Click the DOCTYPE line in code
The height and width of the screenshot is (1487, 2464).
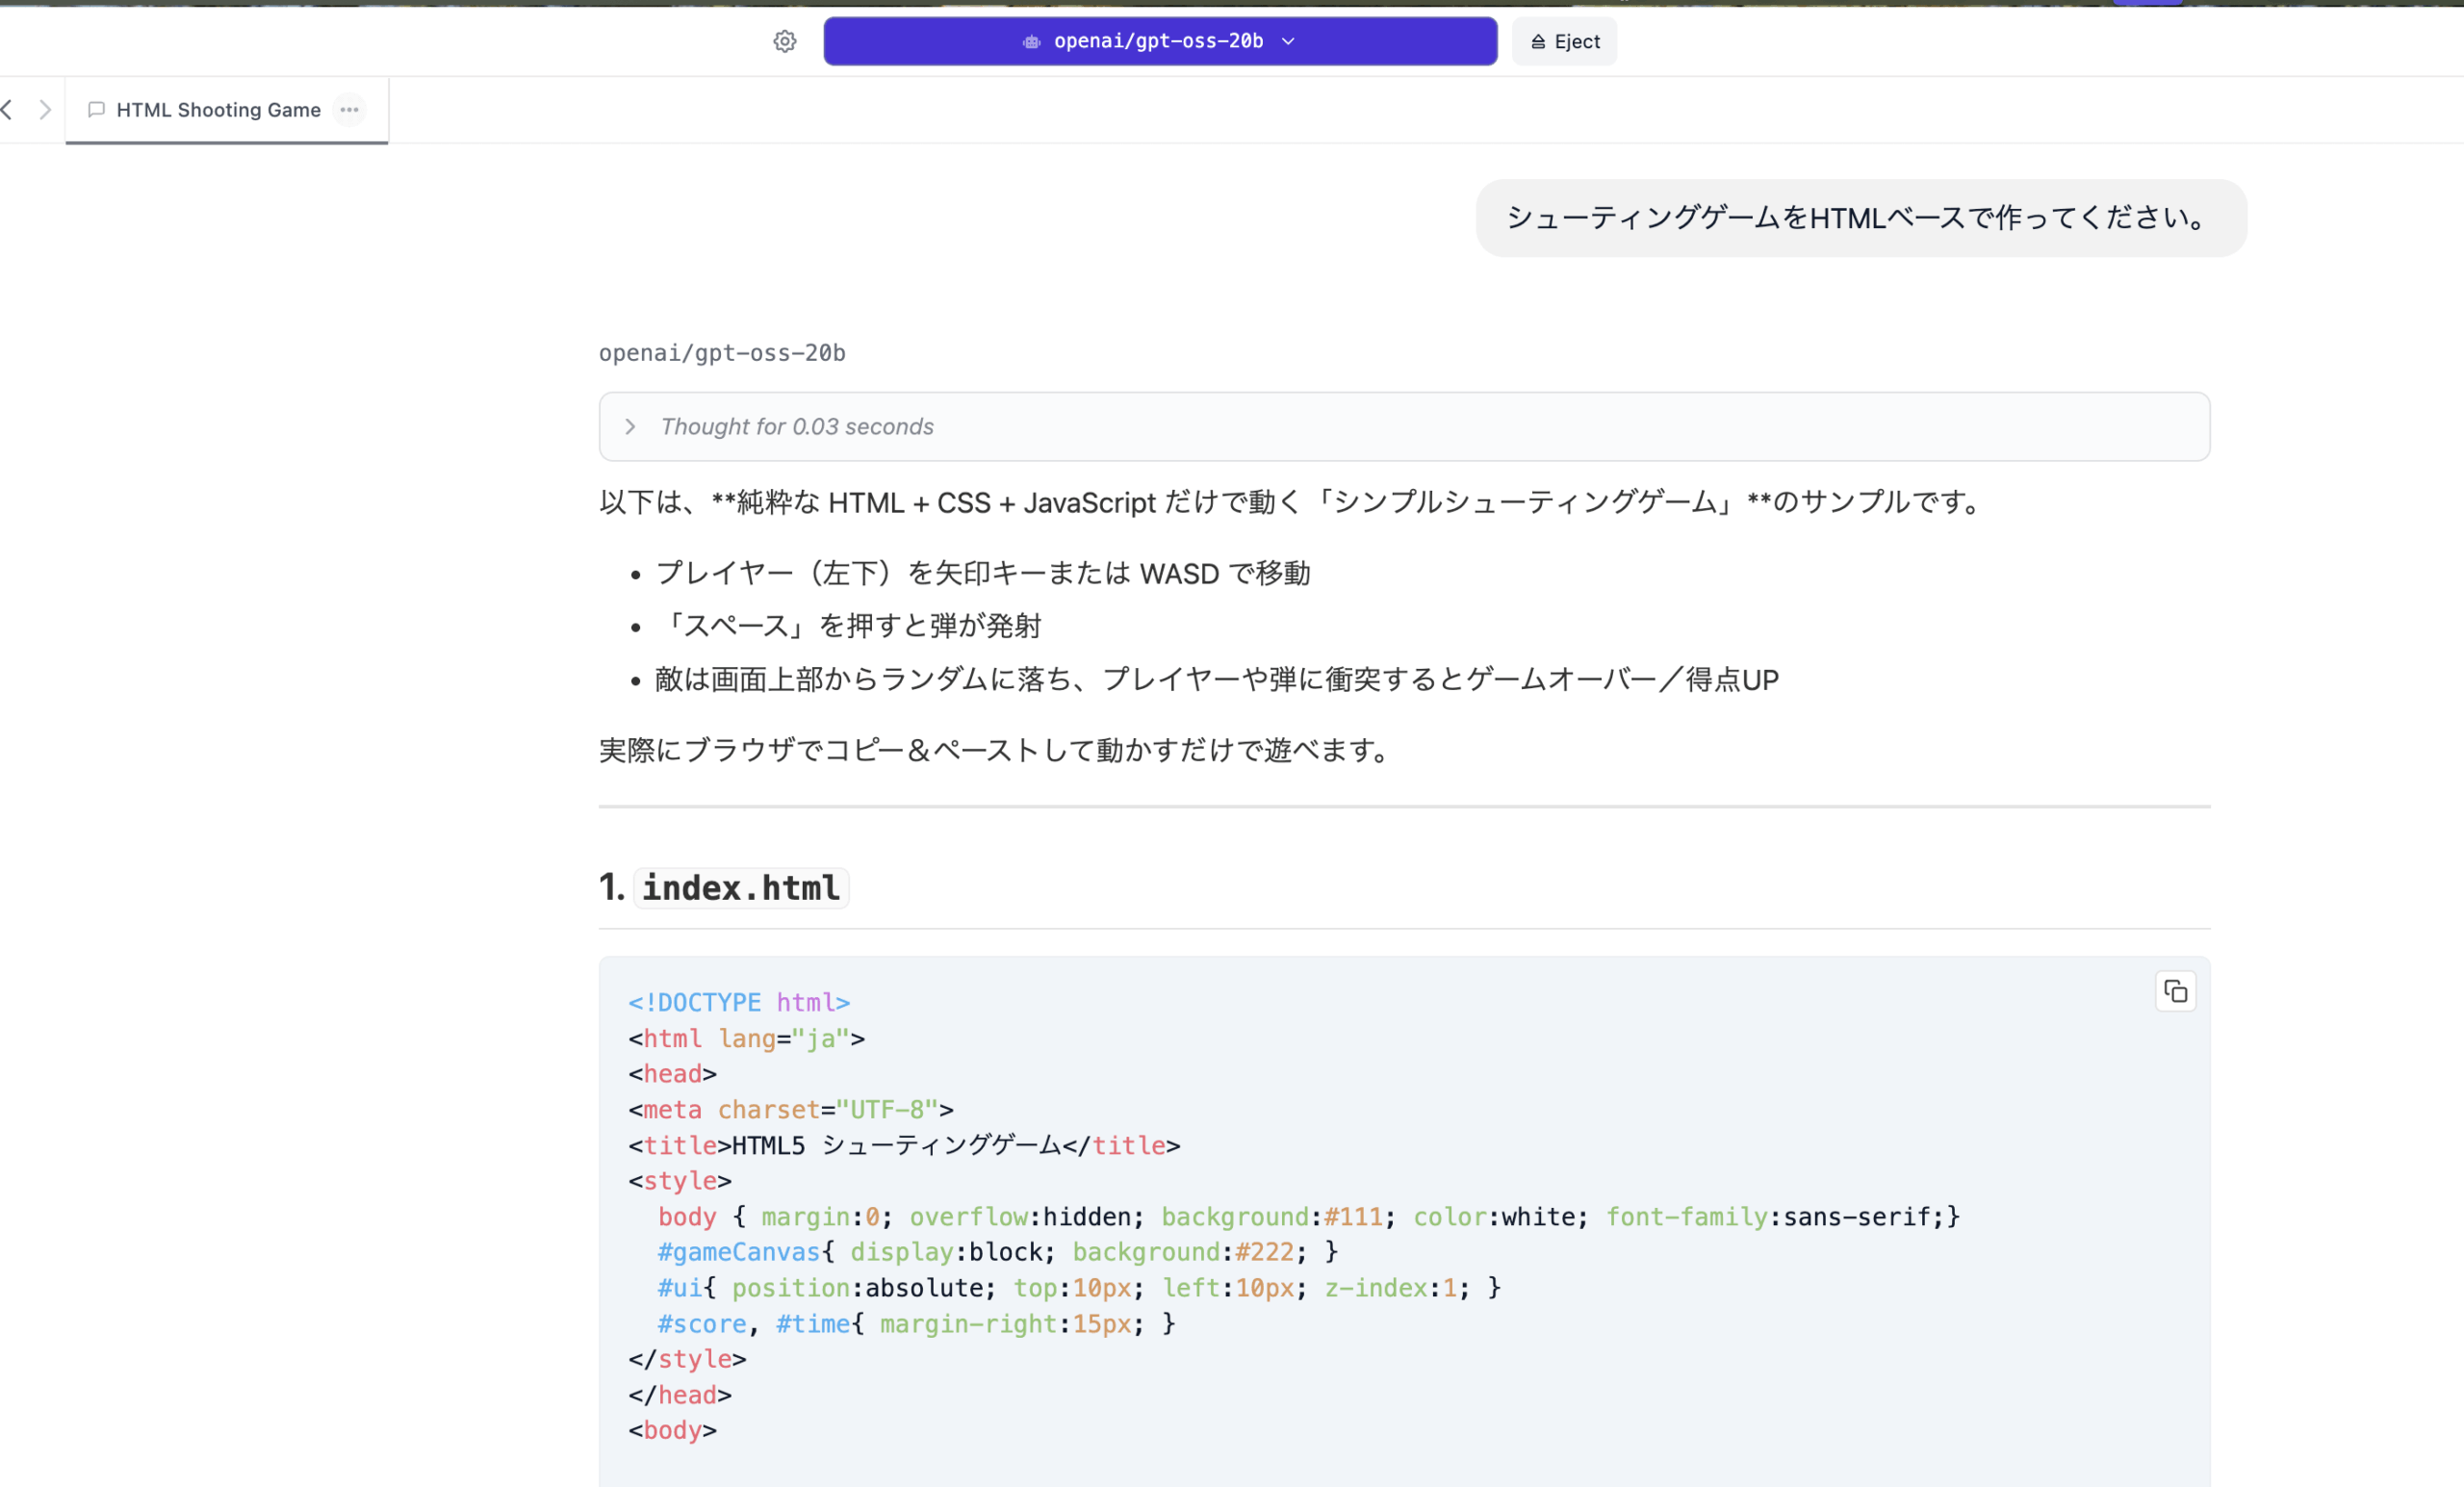(739, 1003)
